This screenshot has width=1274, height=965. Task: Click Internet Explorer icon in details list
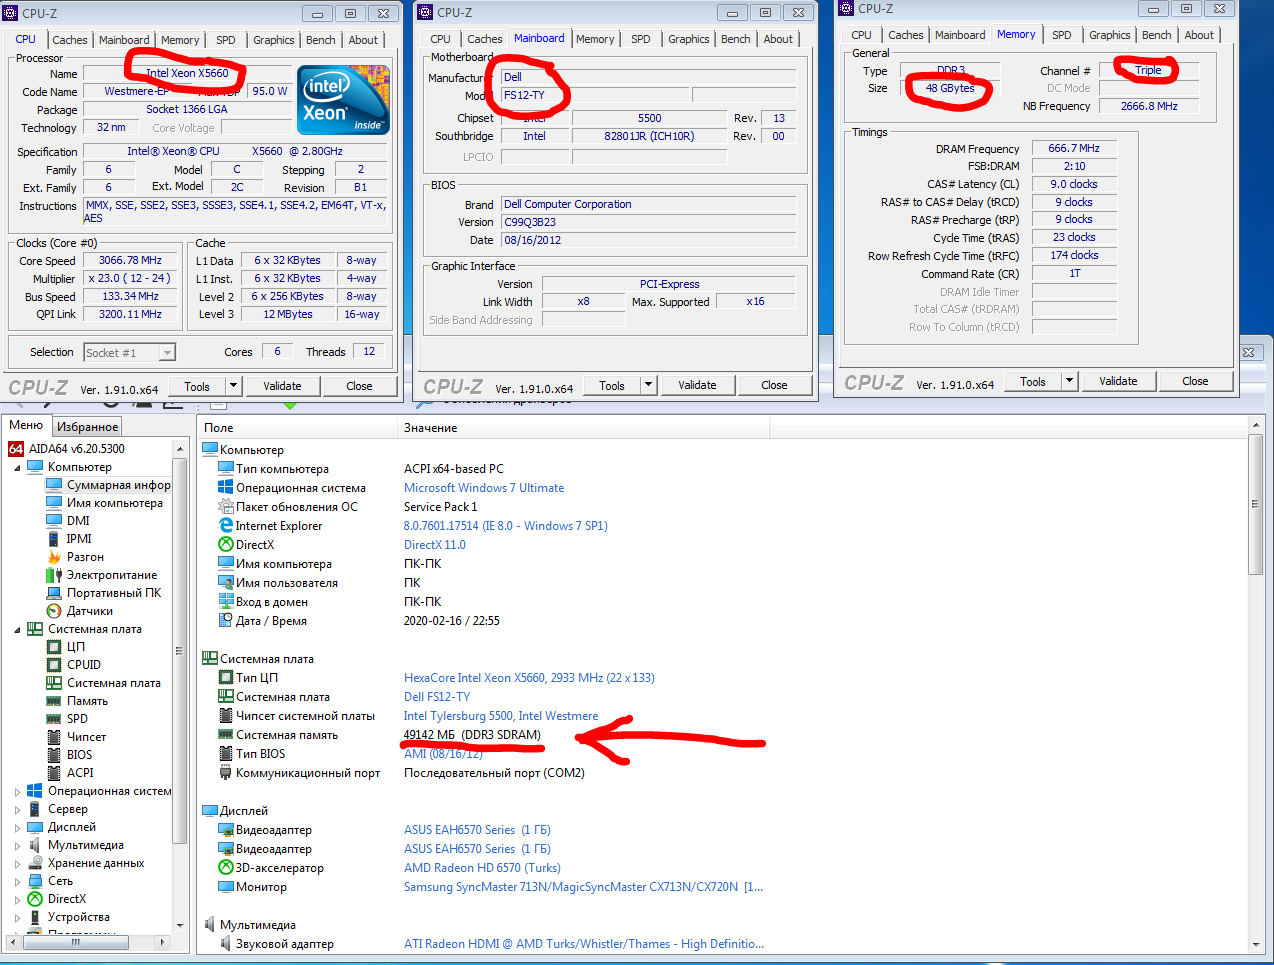tap(226, 526)
